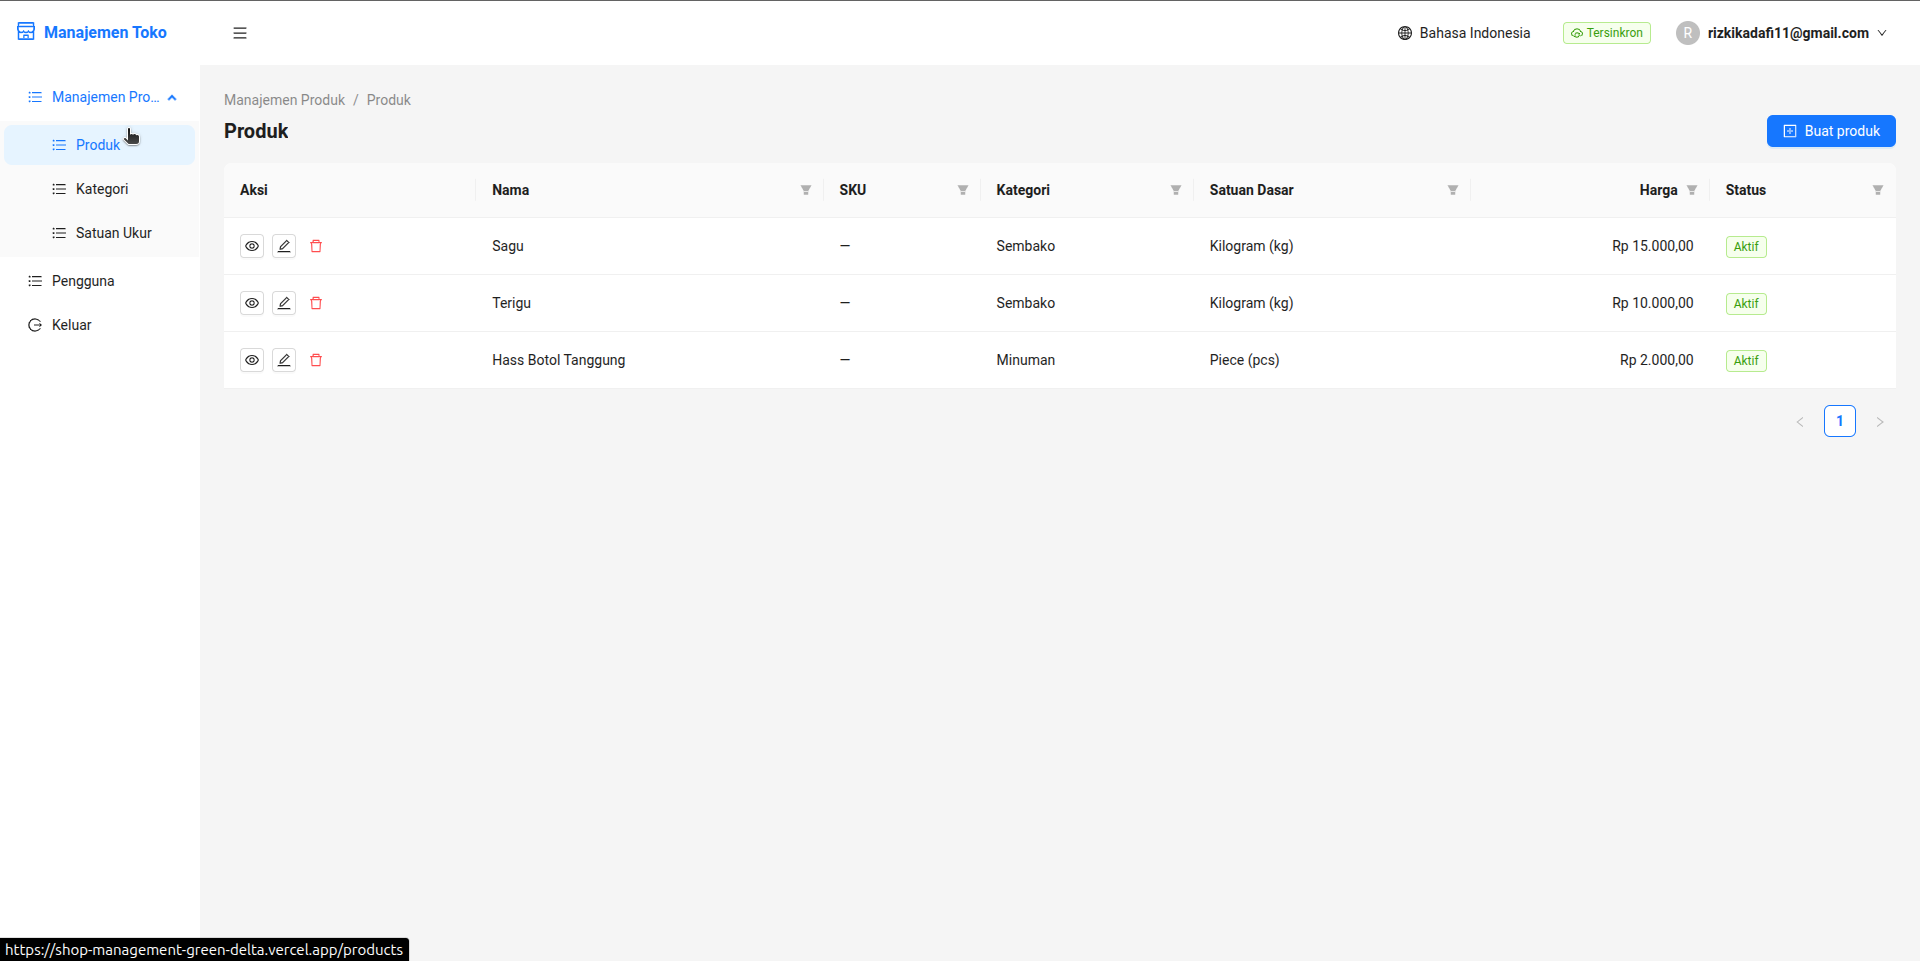Open the Kategori sidebar item
Image resolution: width=1920 pixels, height=961 pixels.
click(x=100, y=189)
